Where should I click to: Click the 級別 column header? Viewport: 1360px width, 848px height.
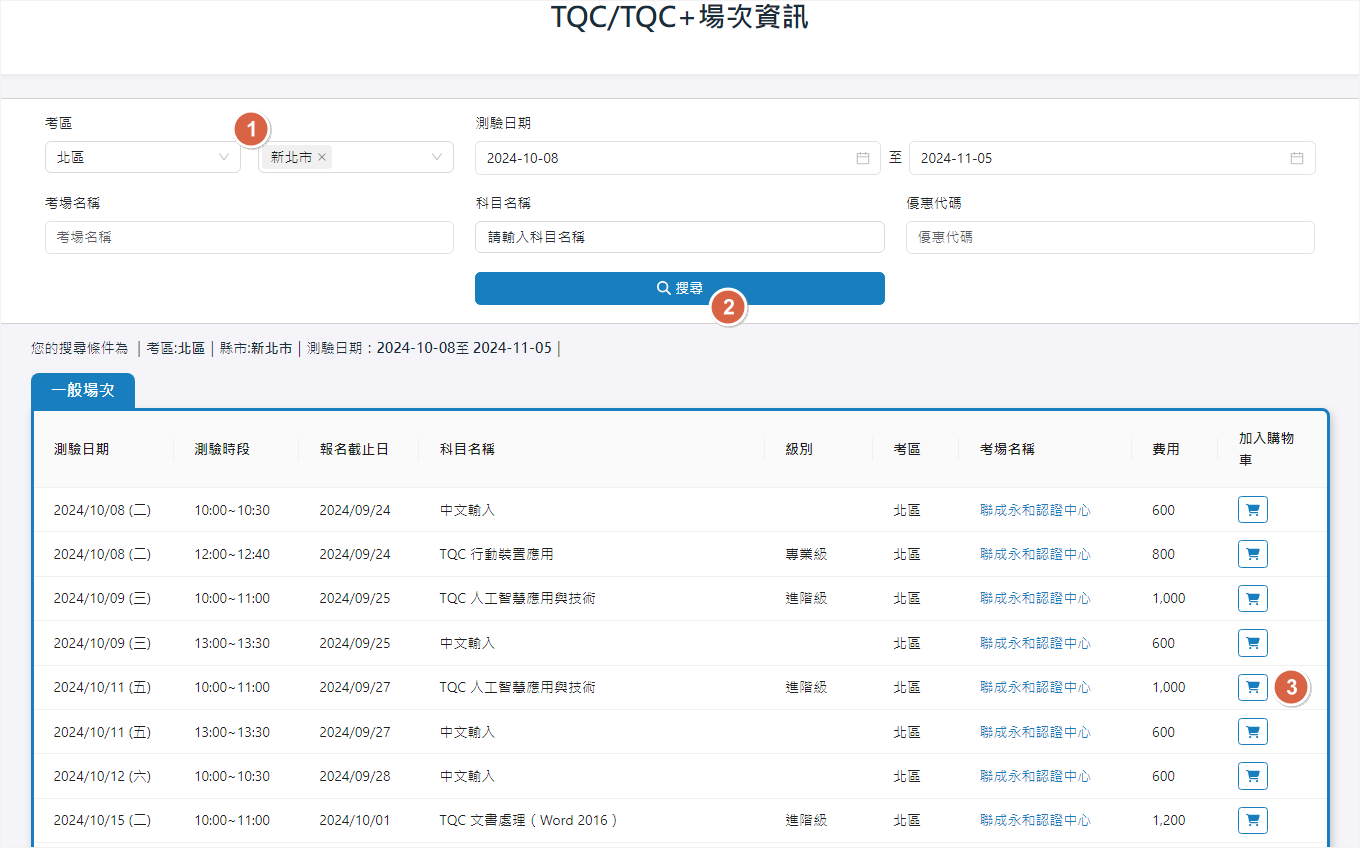(x=799, y=449)
